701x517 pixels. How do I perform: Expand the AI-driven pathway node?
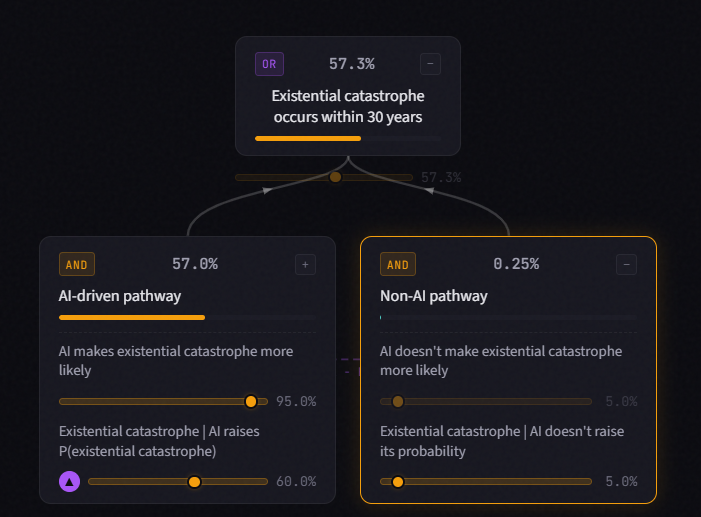(305, 264)
